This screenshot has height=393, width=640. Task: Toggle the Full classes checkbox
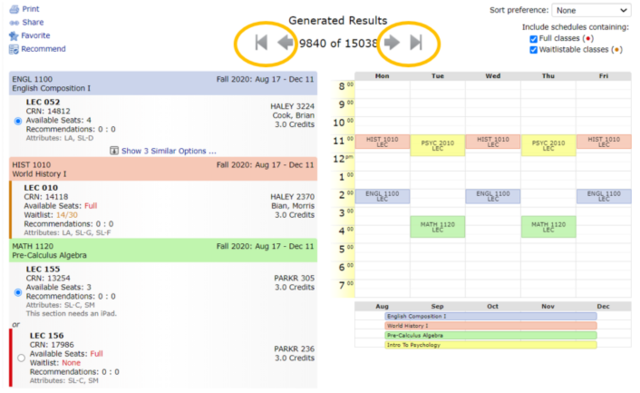coord(533,39)
